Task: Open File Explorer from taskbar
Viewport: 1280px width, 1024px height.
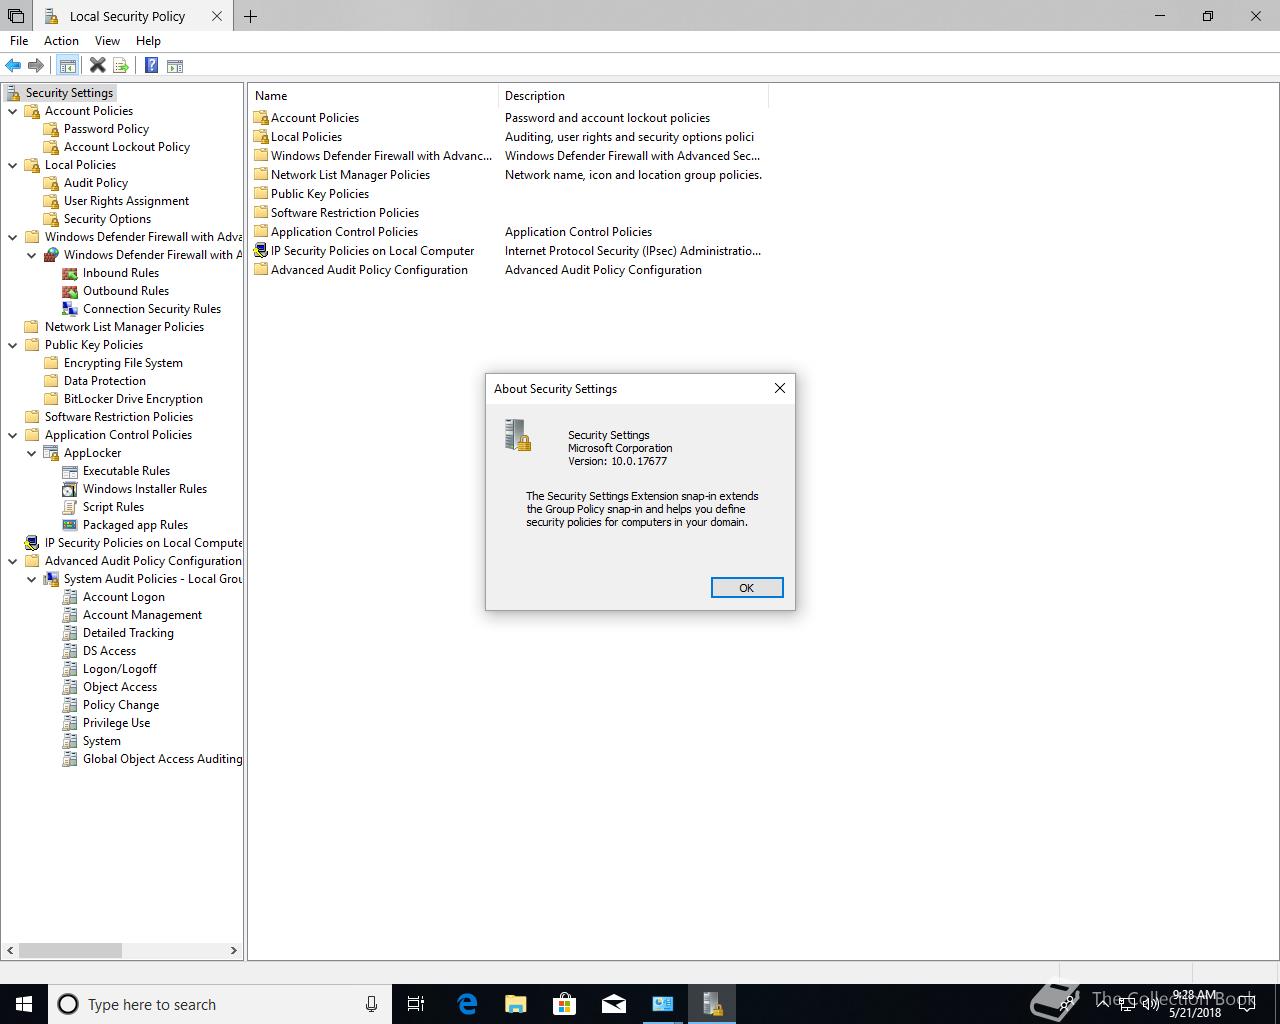Action: tap(516, 1004)
